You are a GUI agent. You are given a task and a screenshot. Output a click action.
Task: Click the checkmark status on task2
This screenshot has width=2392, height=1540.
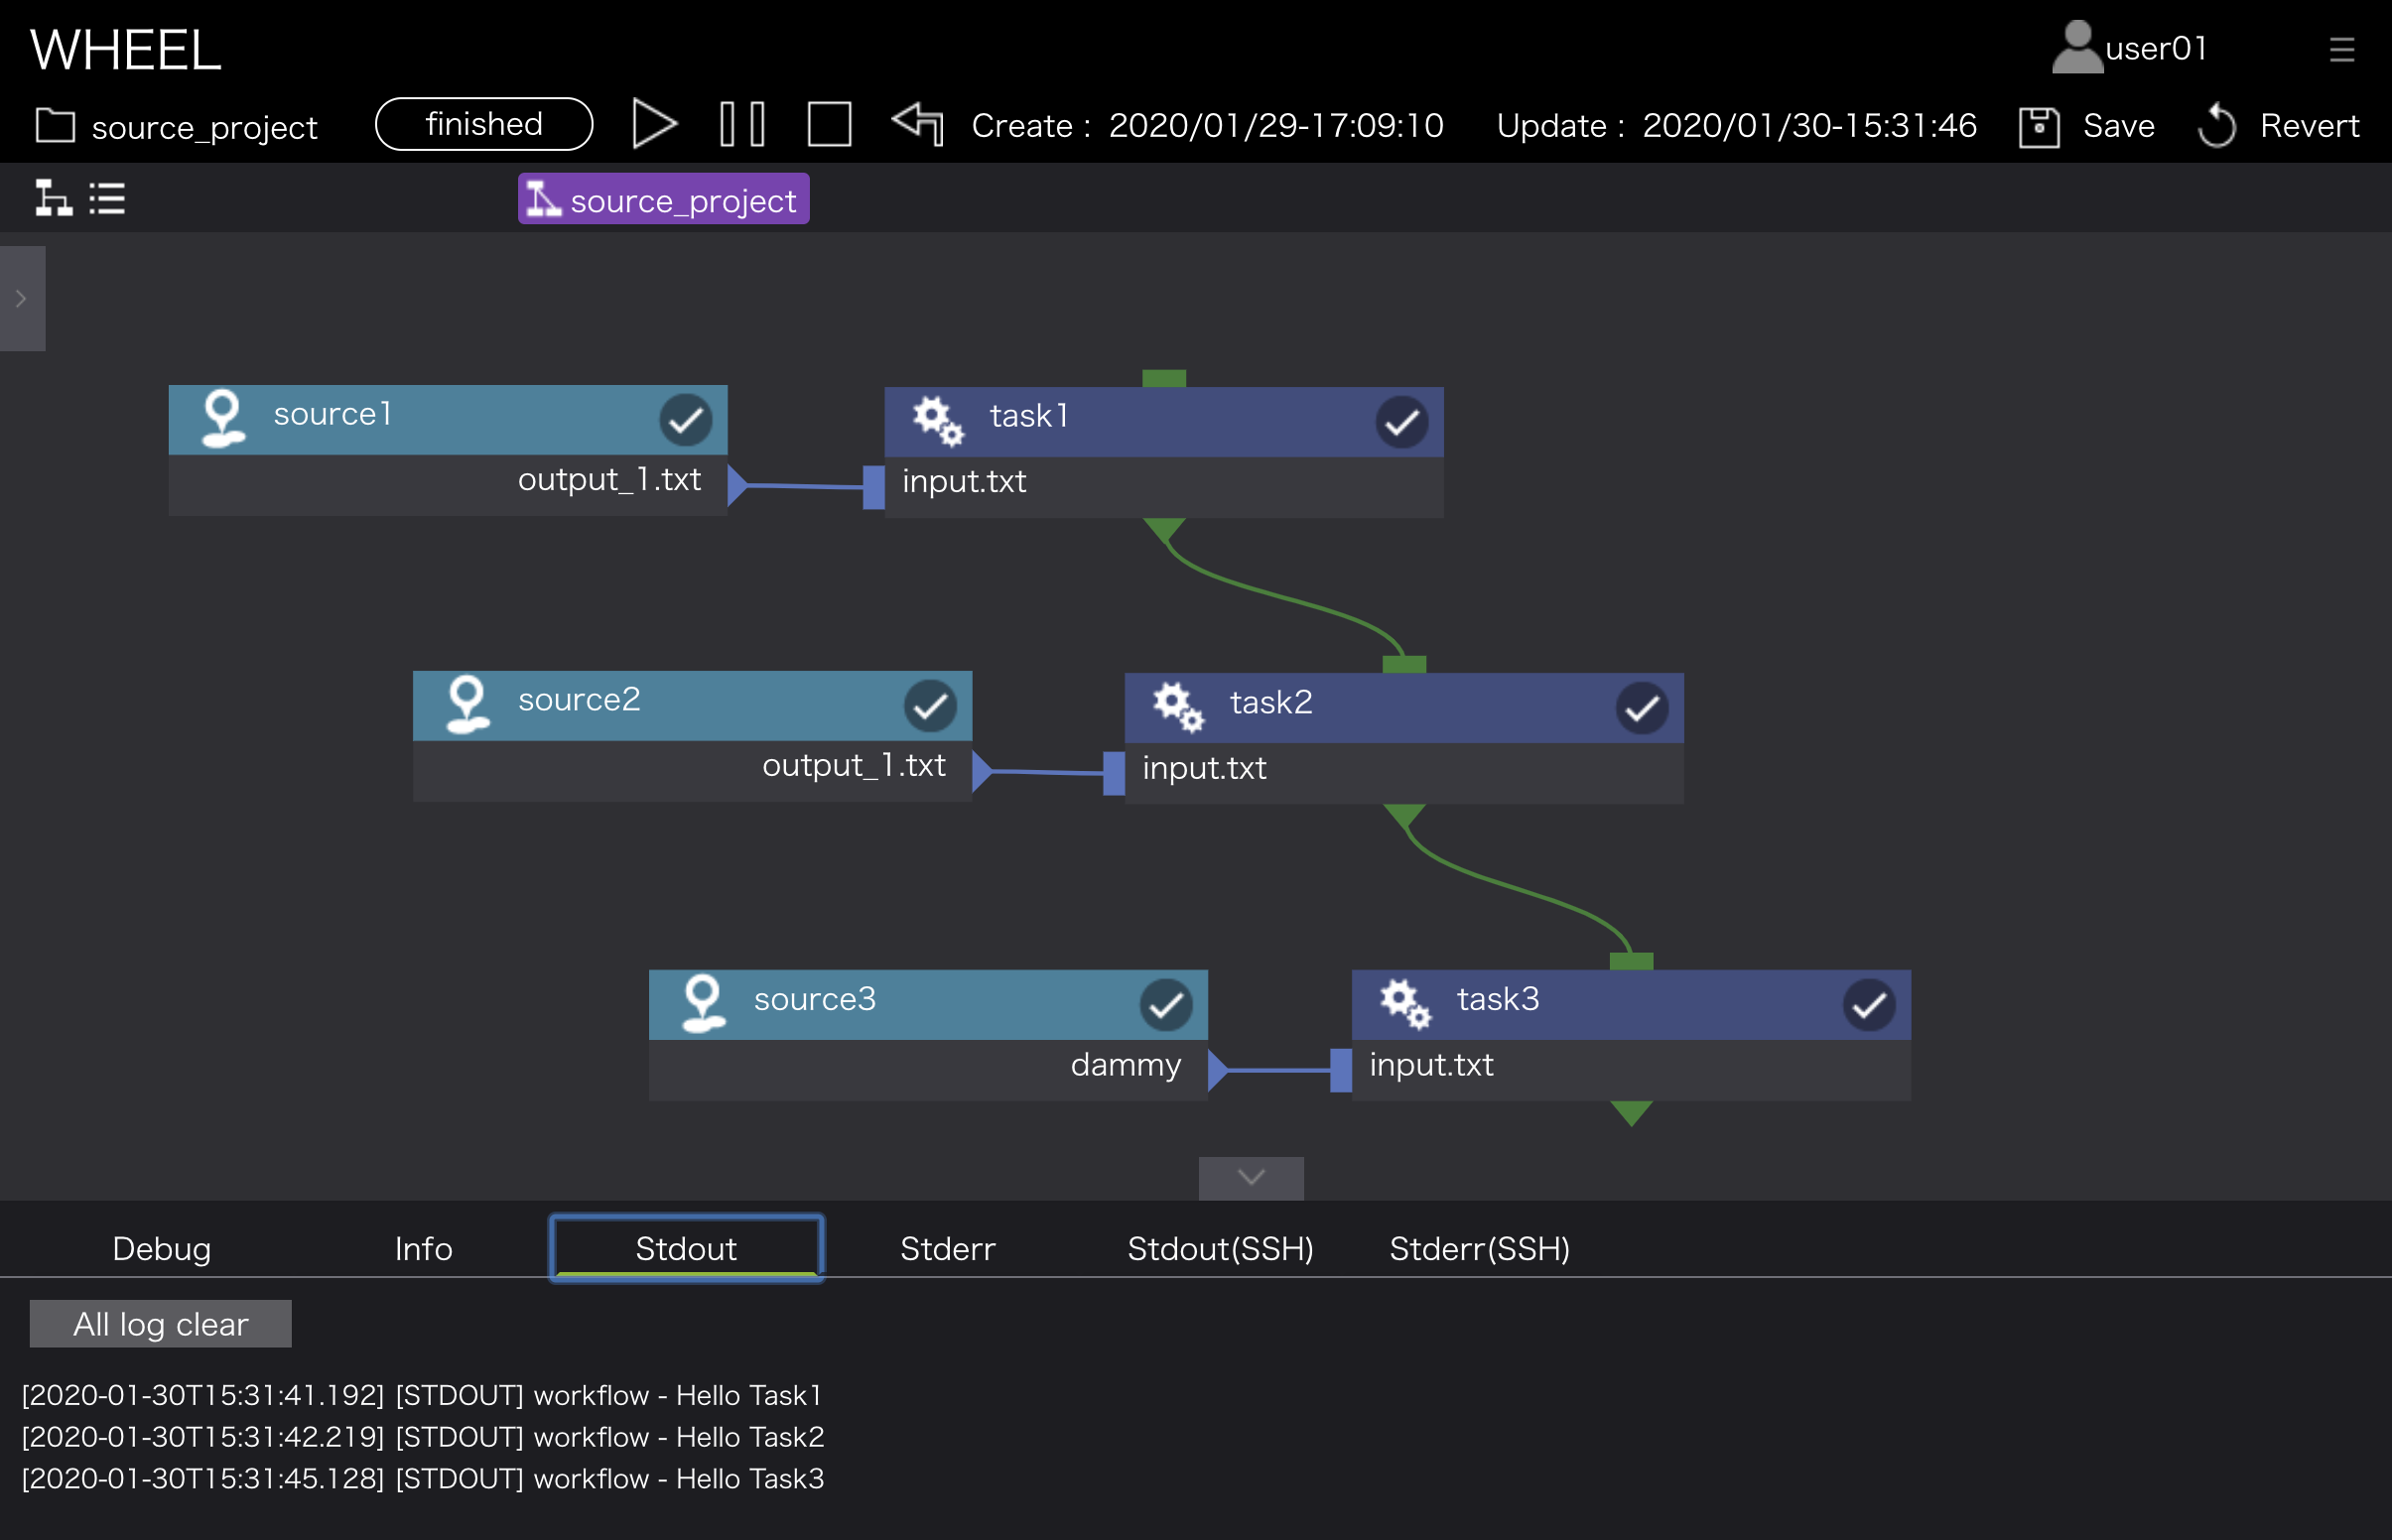coord(1641,708)
